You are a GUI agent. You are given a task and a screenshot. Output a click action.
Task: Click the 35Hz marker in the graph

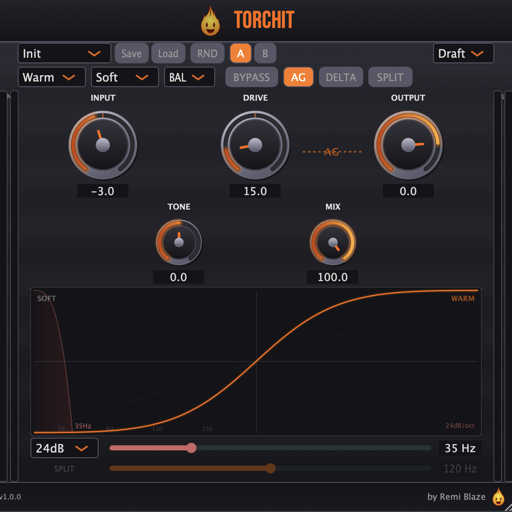pyautogui.click(x=83, y=426)
